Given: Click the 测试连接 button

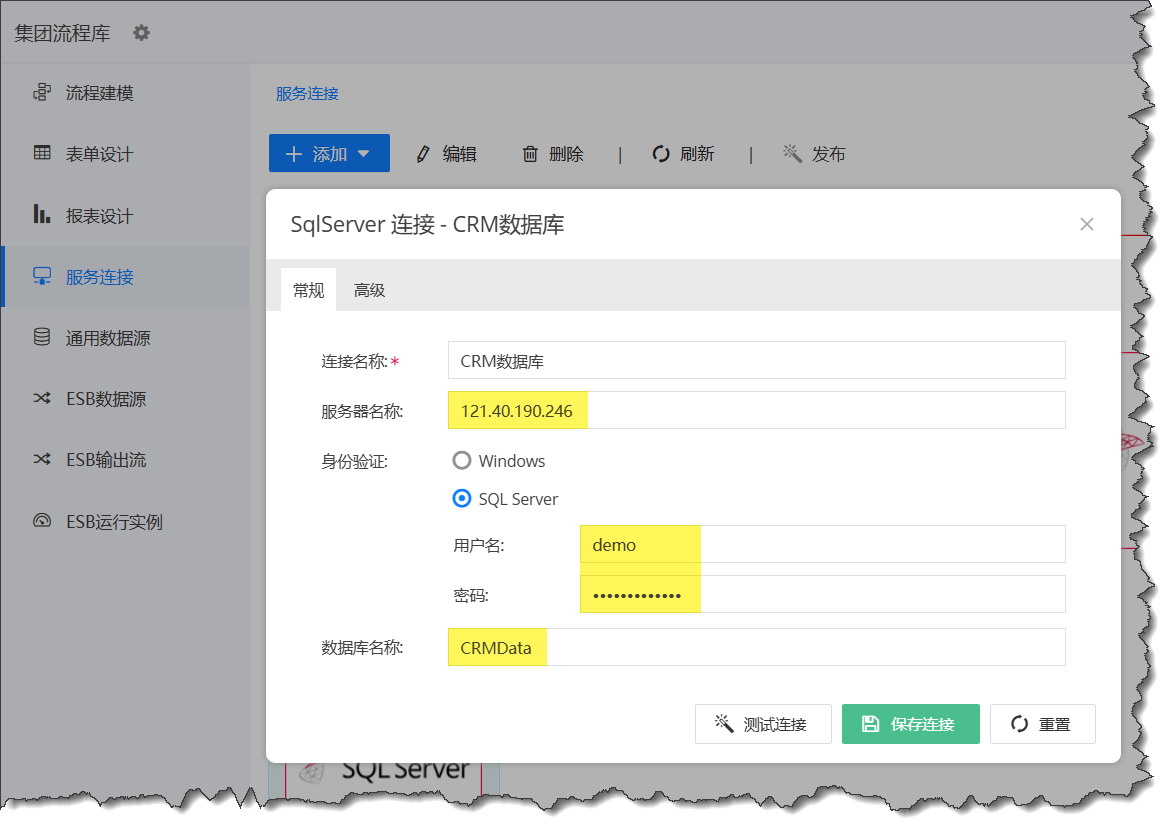Looking at the screenshot, I should coord(762,724).
